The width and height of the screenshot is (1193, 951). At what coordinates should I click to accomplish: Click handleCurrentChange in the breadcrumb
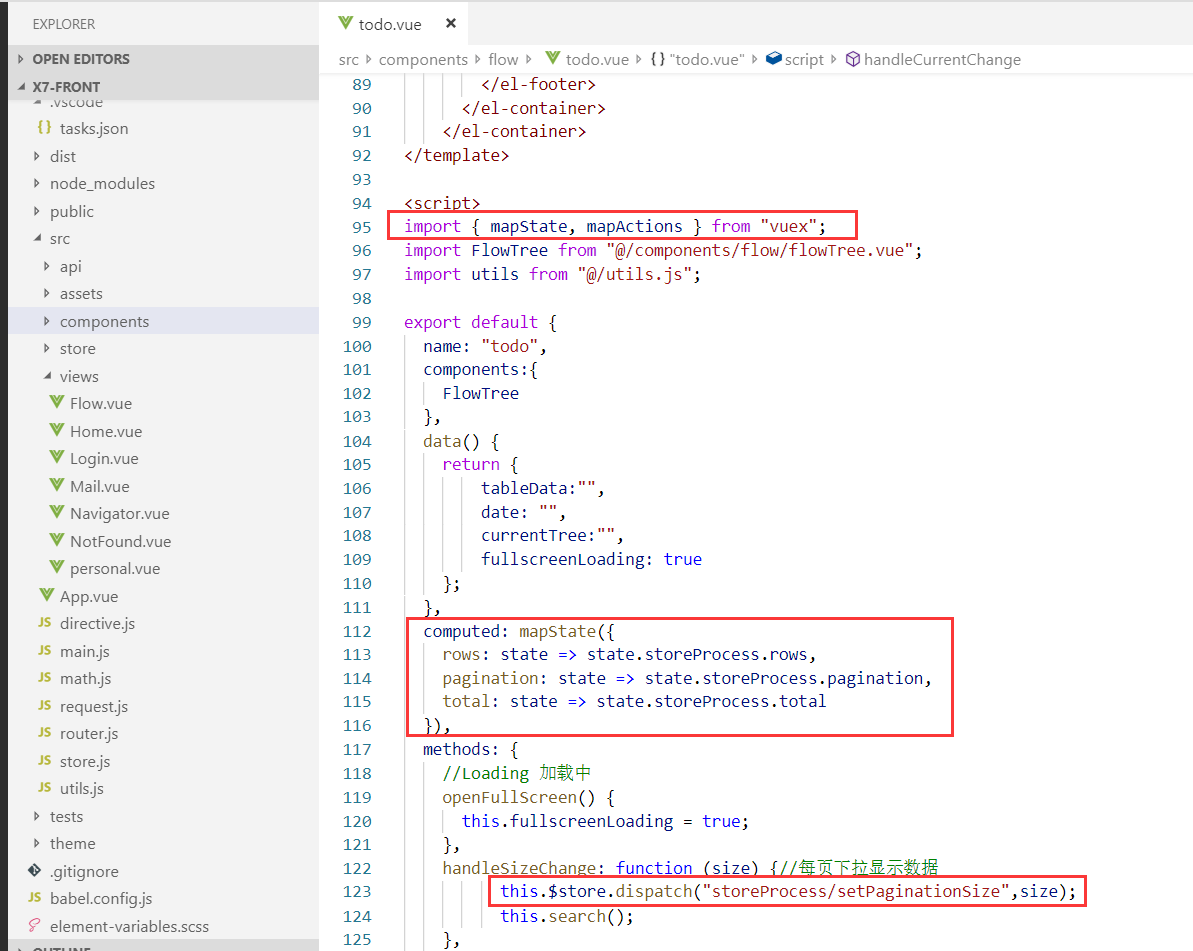[x=942, y=59]
